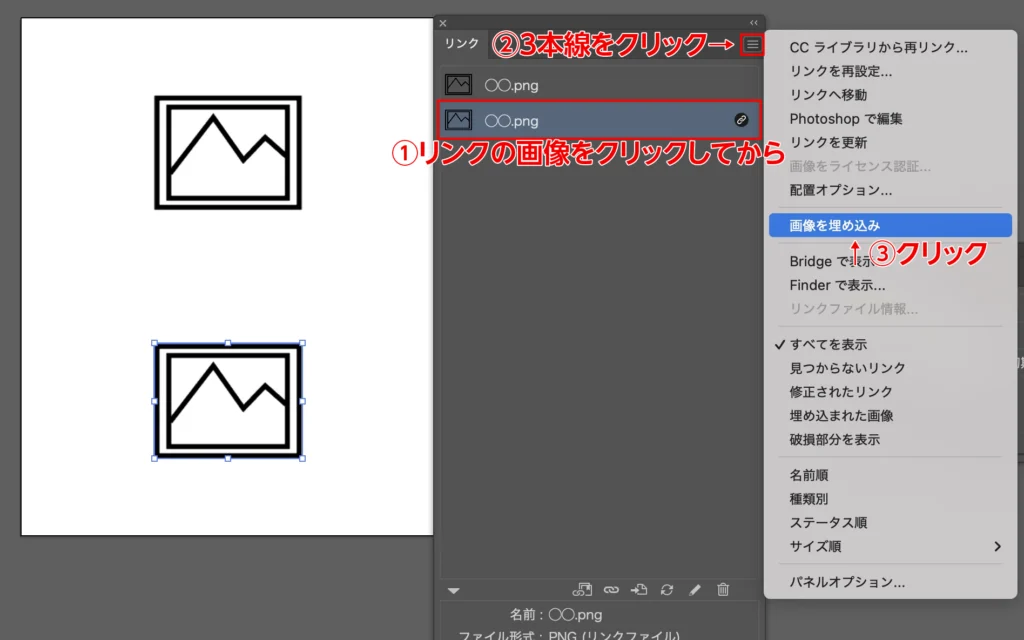
Task: Expand the サイズ順 submenu arrow
Action: 997,546
